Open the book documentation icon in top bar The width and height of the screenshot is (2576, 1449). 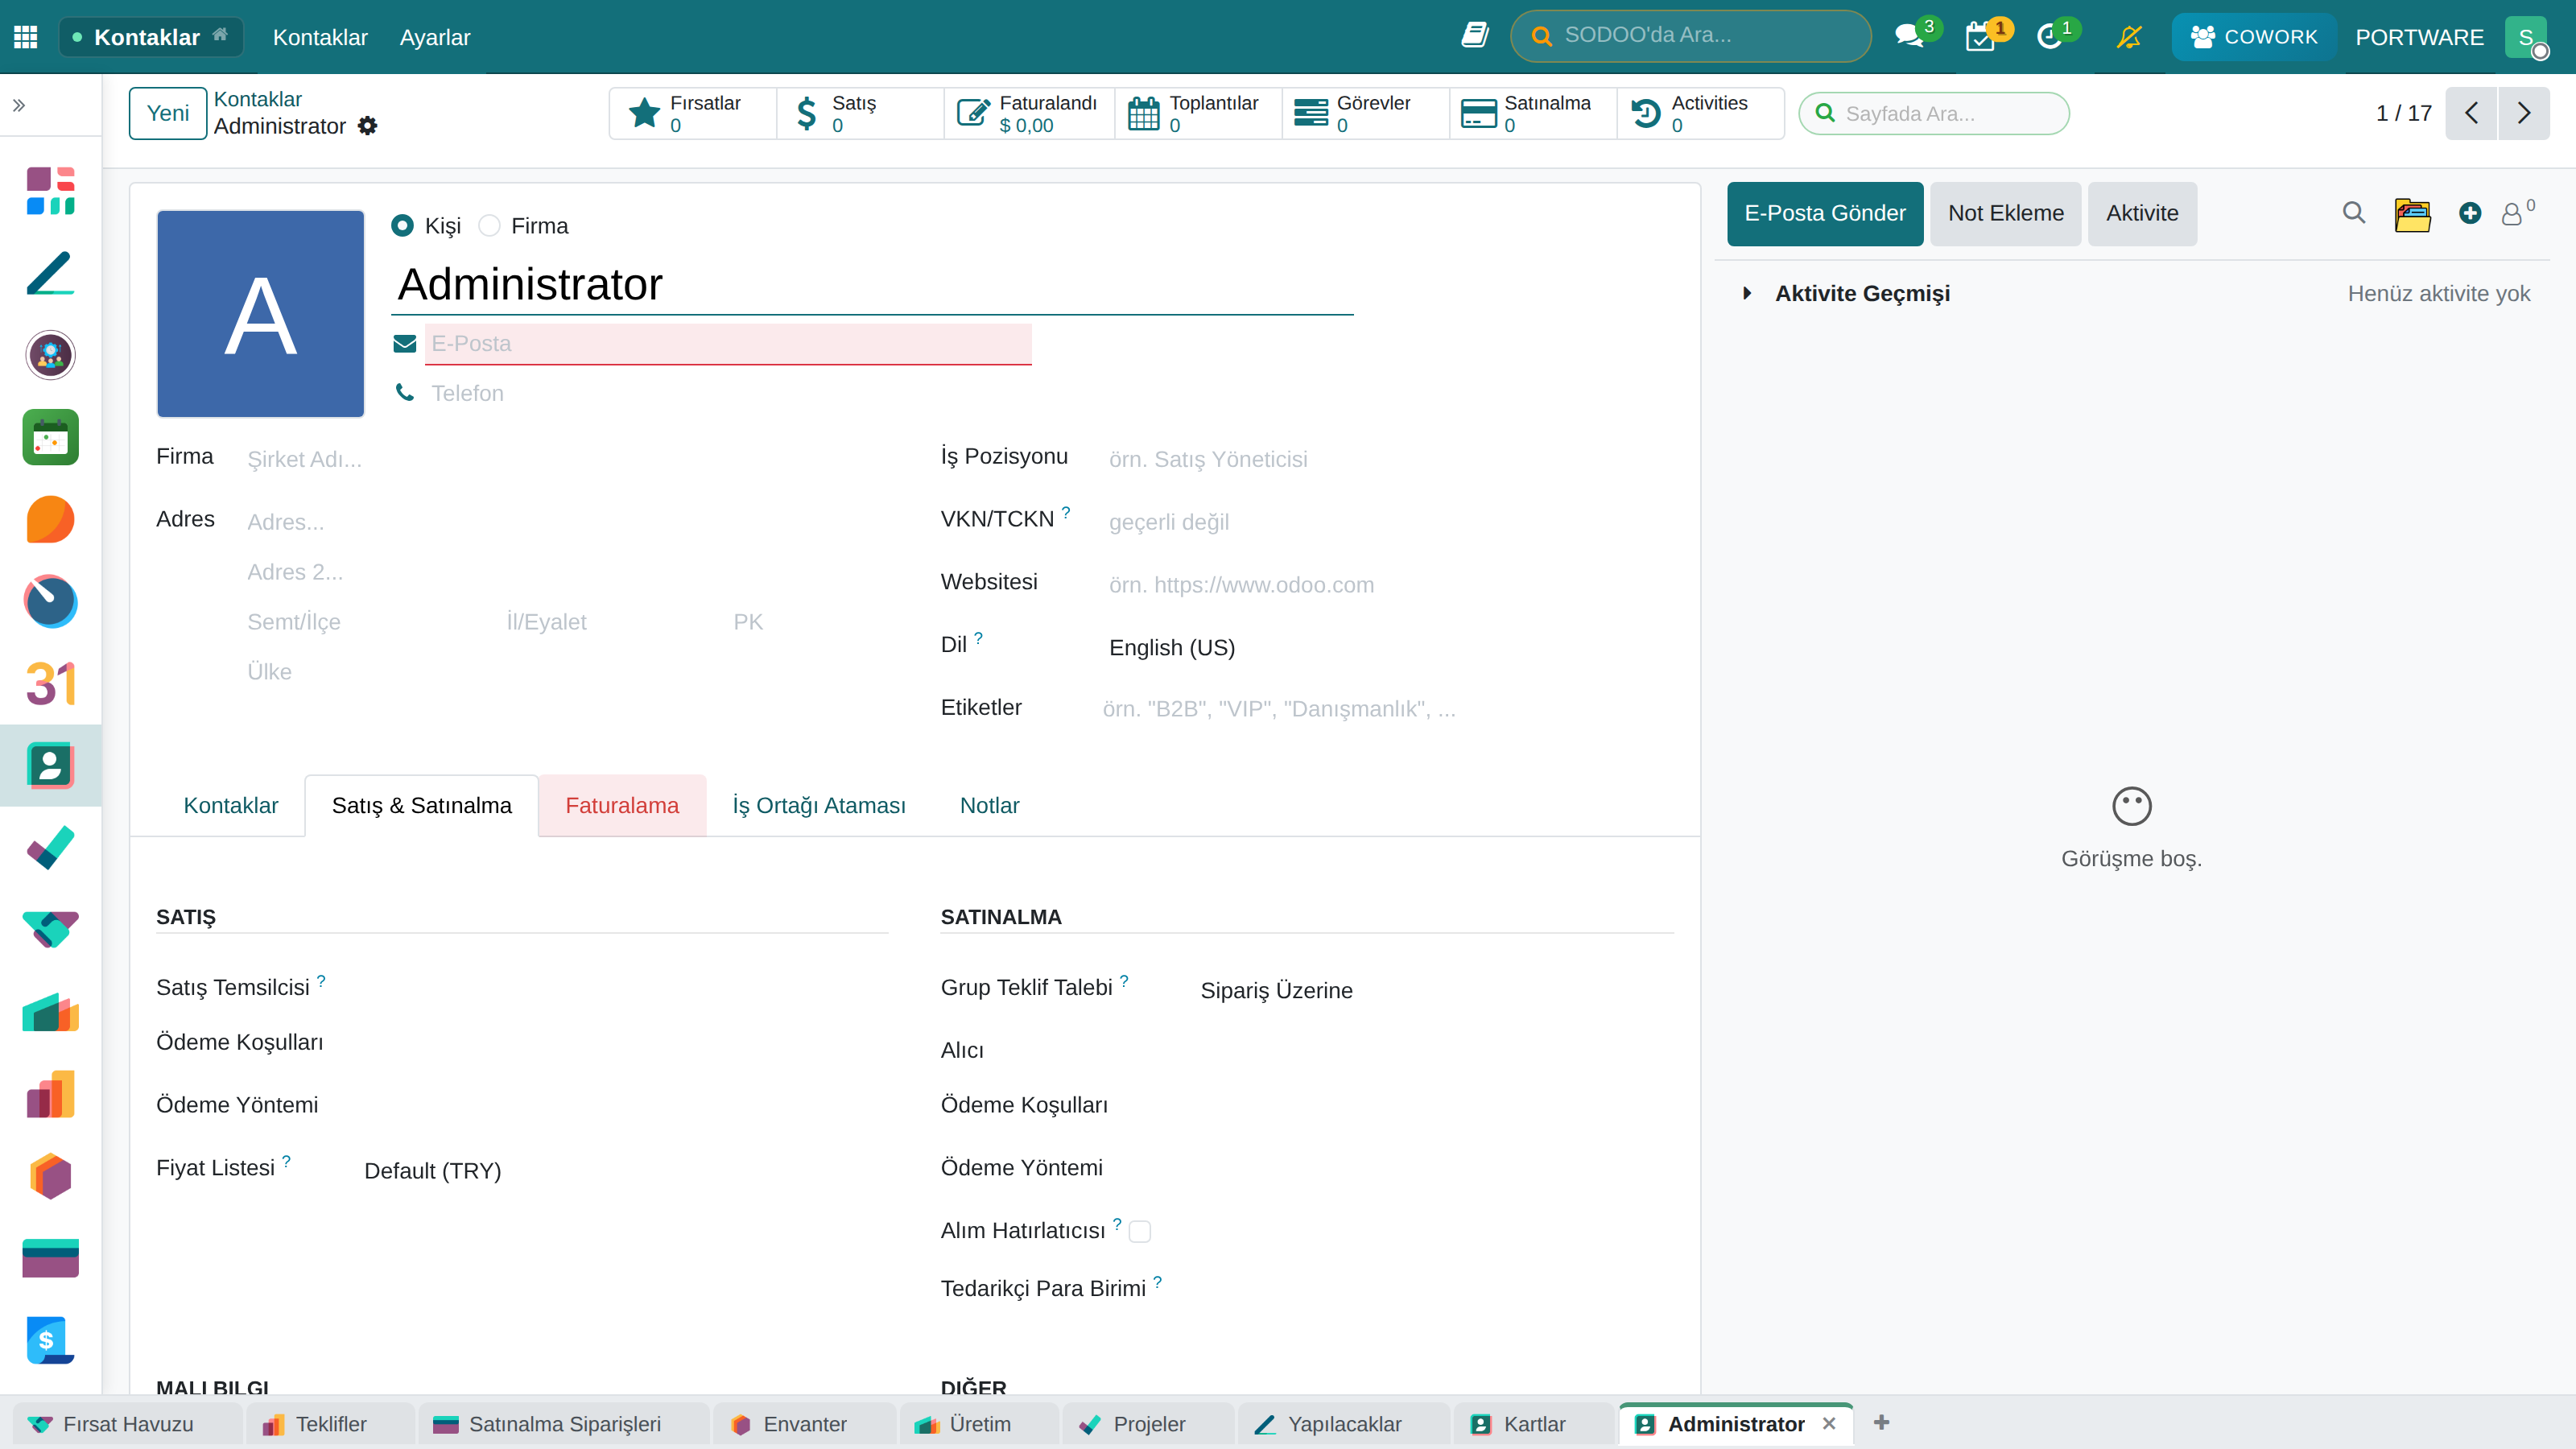click(1475, 36)
